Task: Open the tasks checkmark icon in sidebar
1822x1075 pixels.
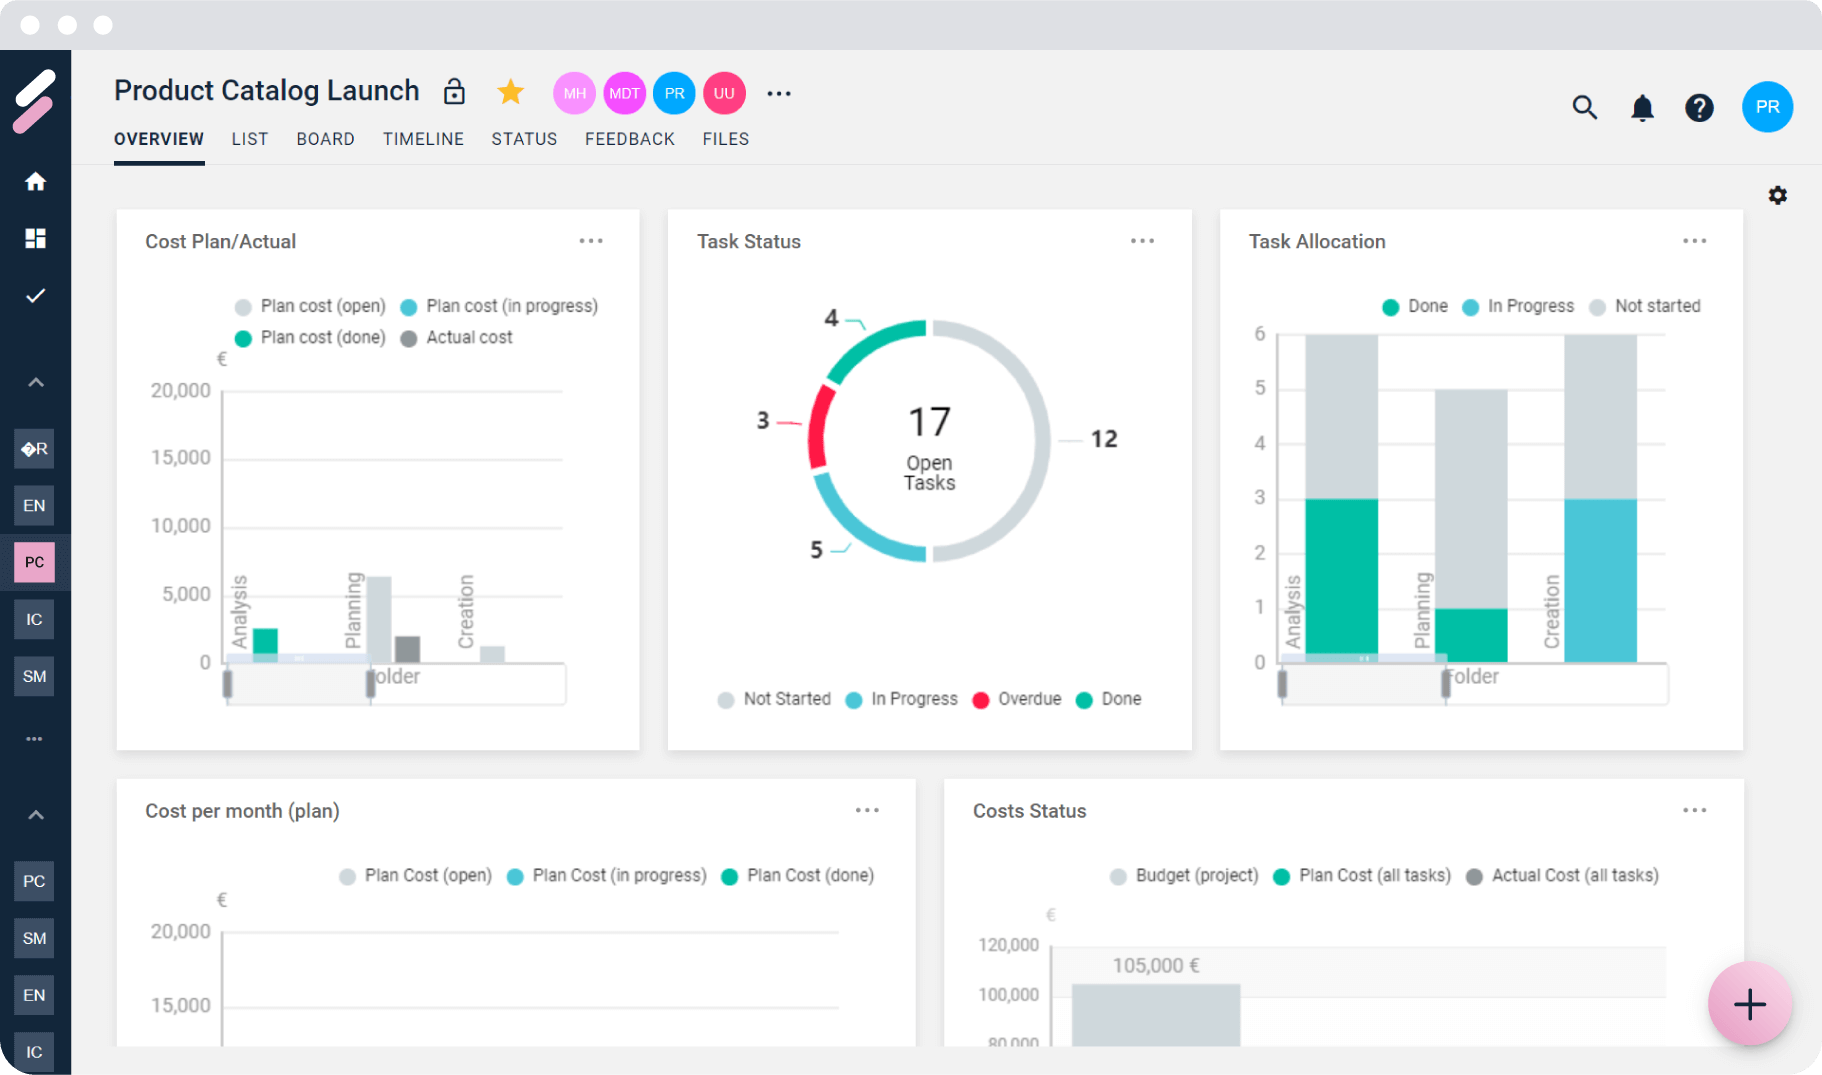Action: [x=35, y=295]
